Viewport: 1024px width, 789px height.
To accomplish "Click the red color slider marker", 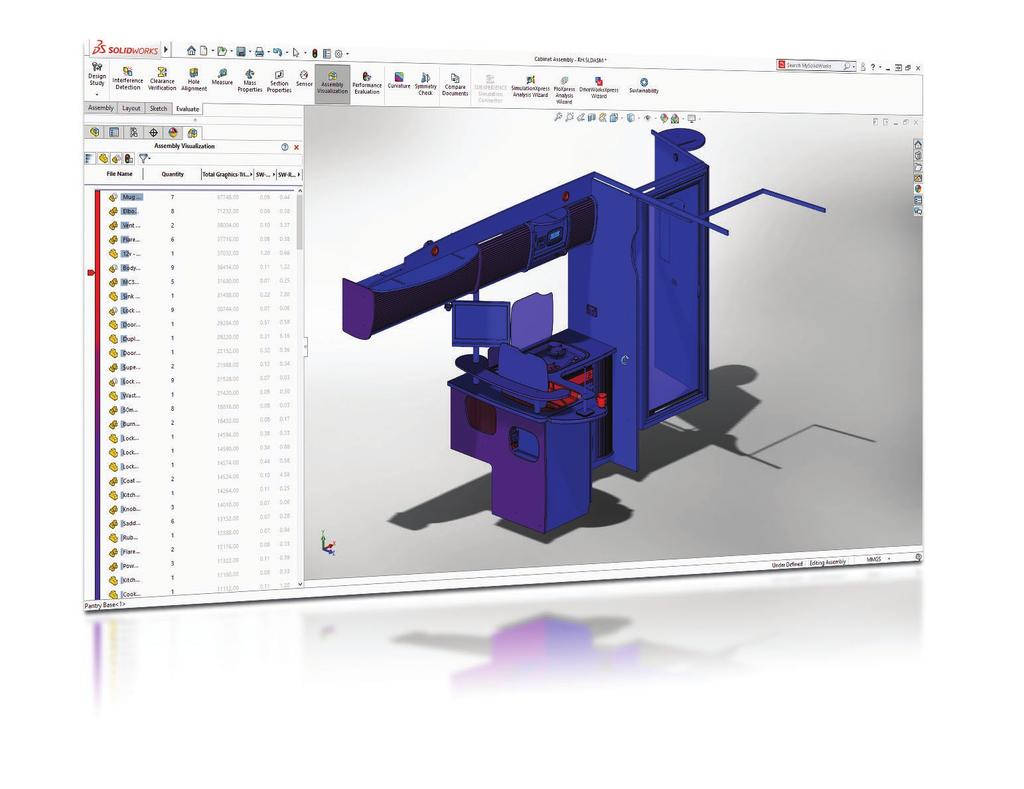I will point(91,272).
